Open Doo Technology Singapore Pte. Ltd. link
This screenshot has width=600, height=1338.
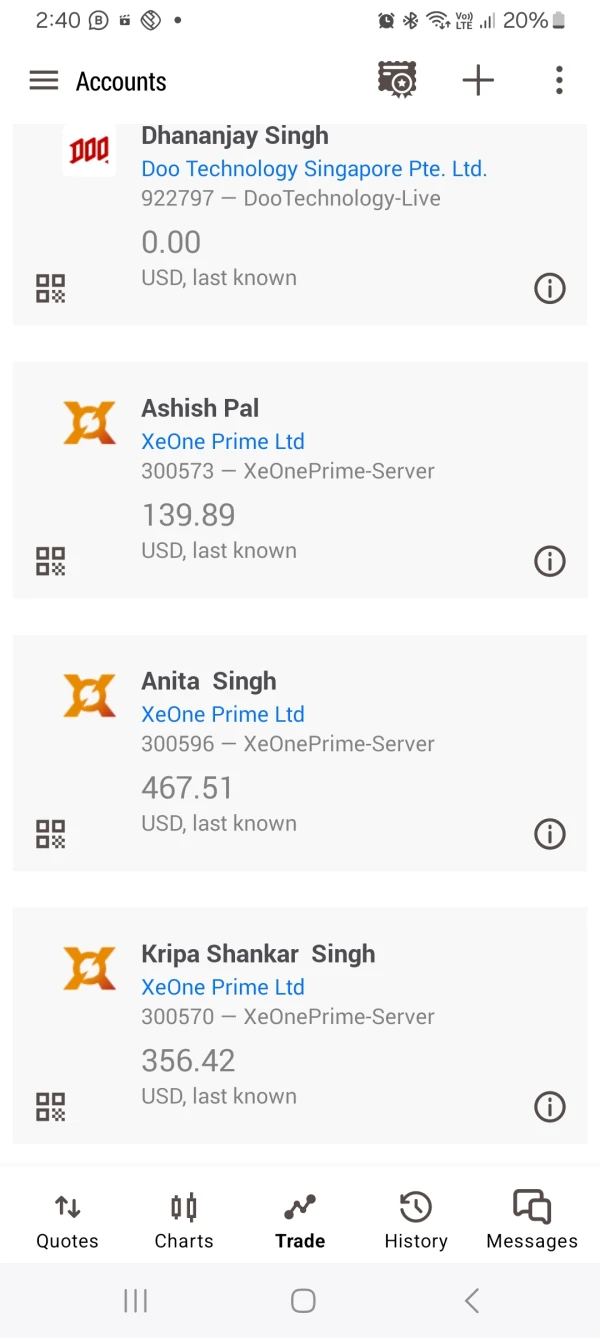tap(314, 168)
